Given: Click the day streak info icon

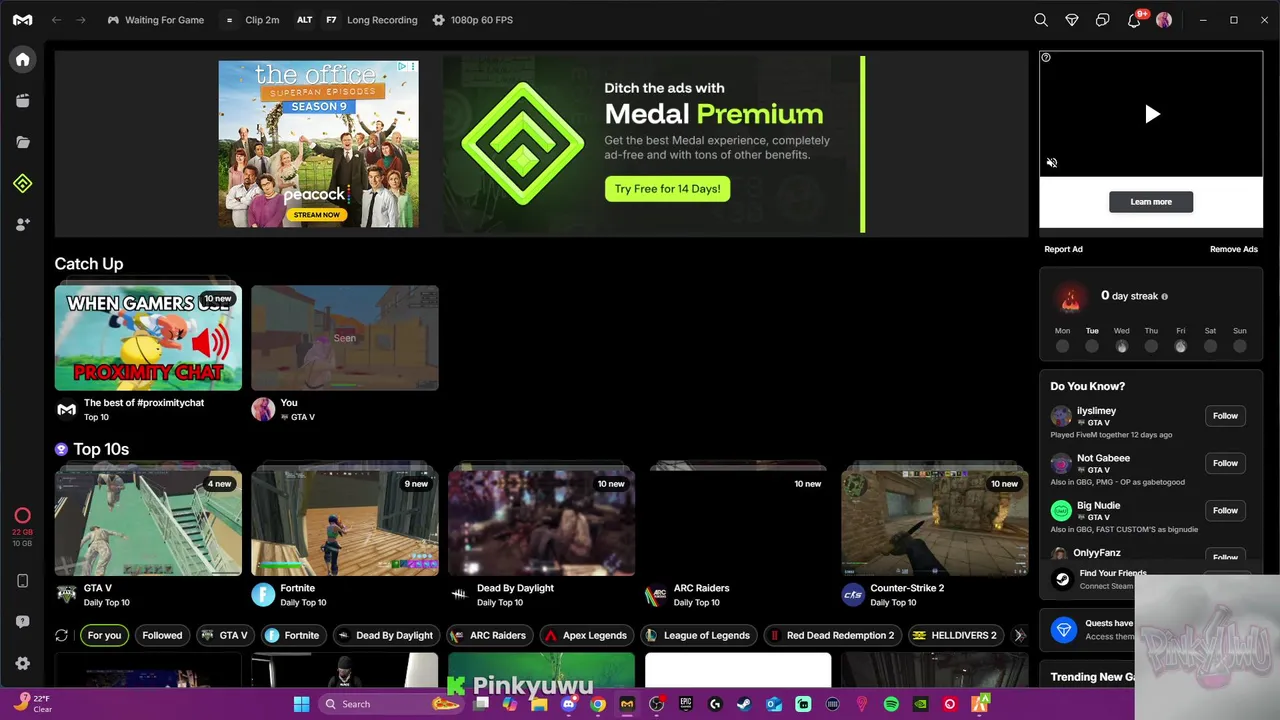Looking at the screenshot, I should click(x=1164, y=296).
